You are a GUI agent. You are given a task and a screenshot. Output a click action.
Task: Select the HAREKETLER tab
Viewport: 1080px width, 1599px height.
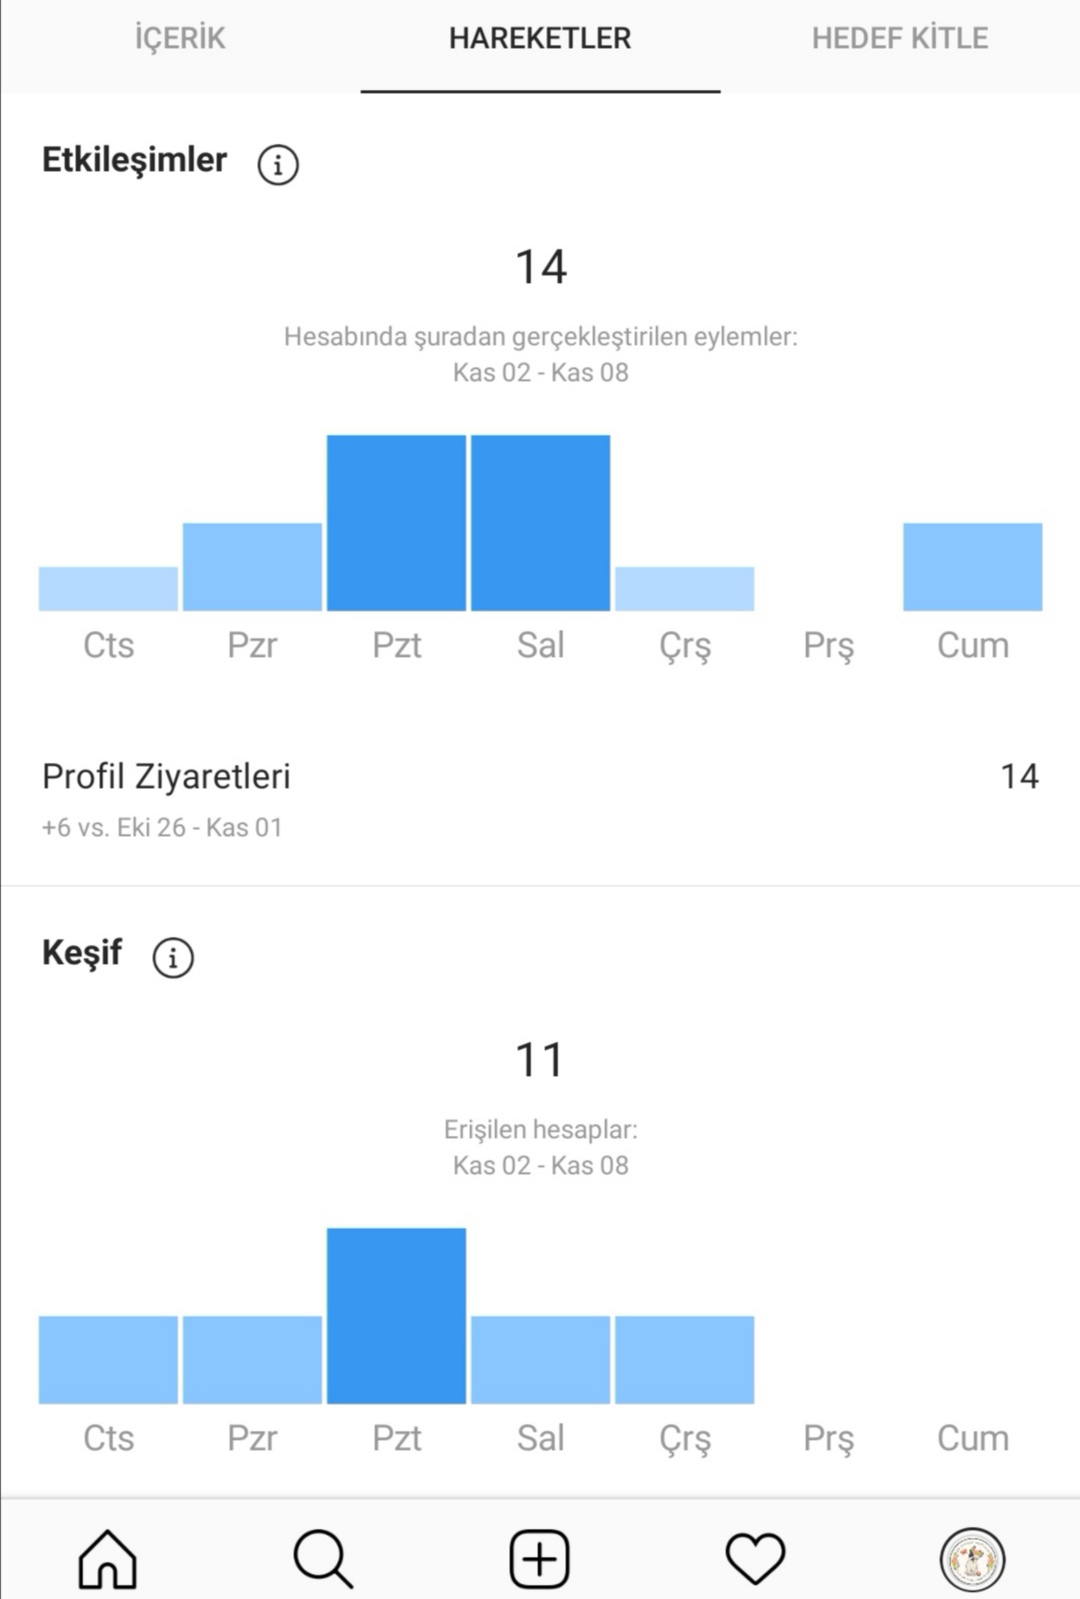click(x=540, y=38)
